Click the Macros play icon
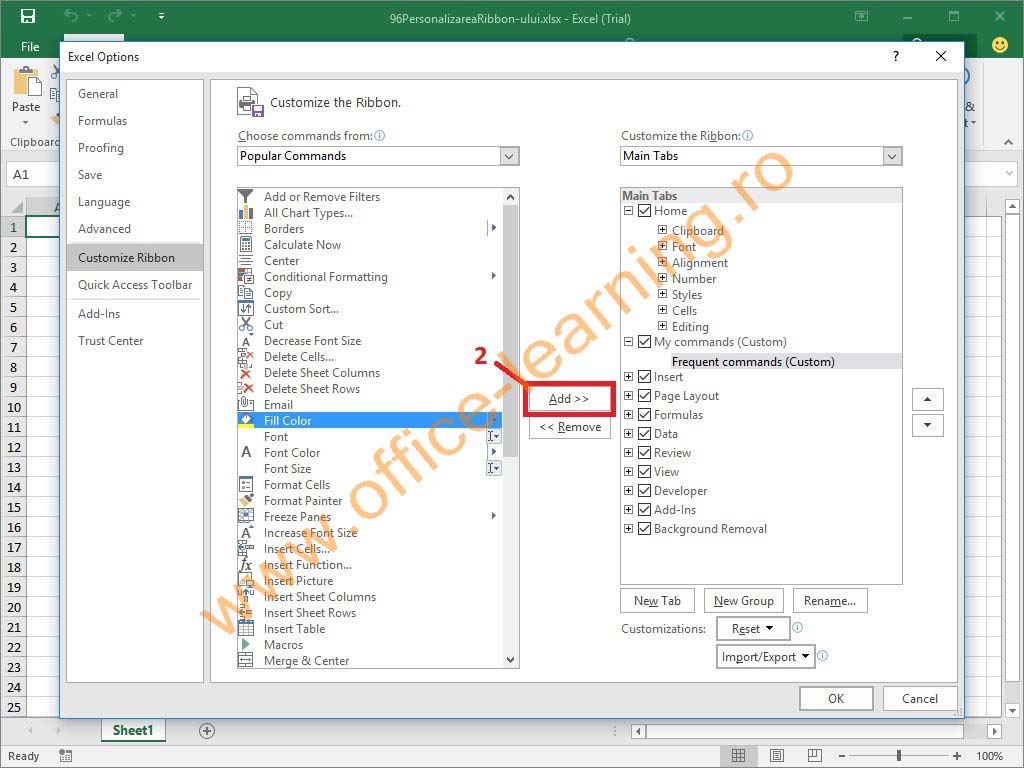This screenshot has height=768, width=1024. pyautogui.click(x=246, y=645)
